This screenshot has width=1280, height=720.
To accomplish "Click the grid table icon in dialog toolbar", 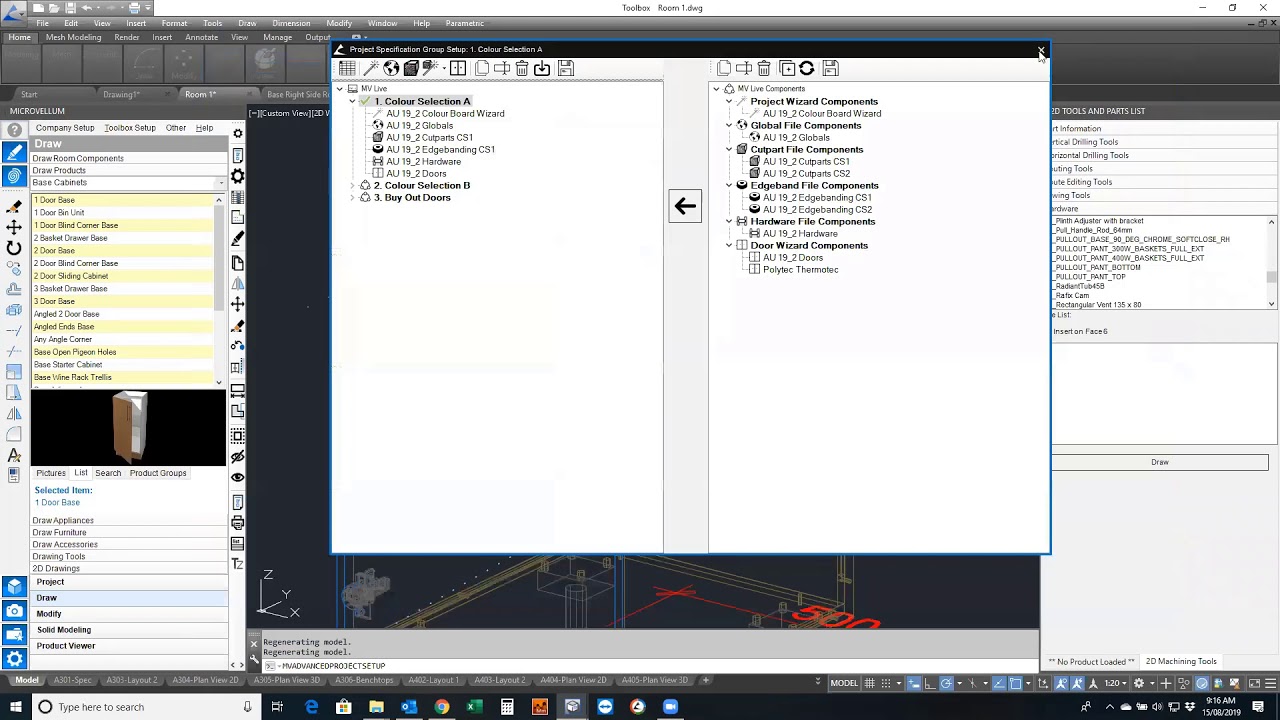I will tap(347, 68).
